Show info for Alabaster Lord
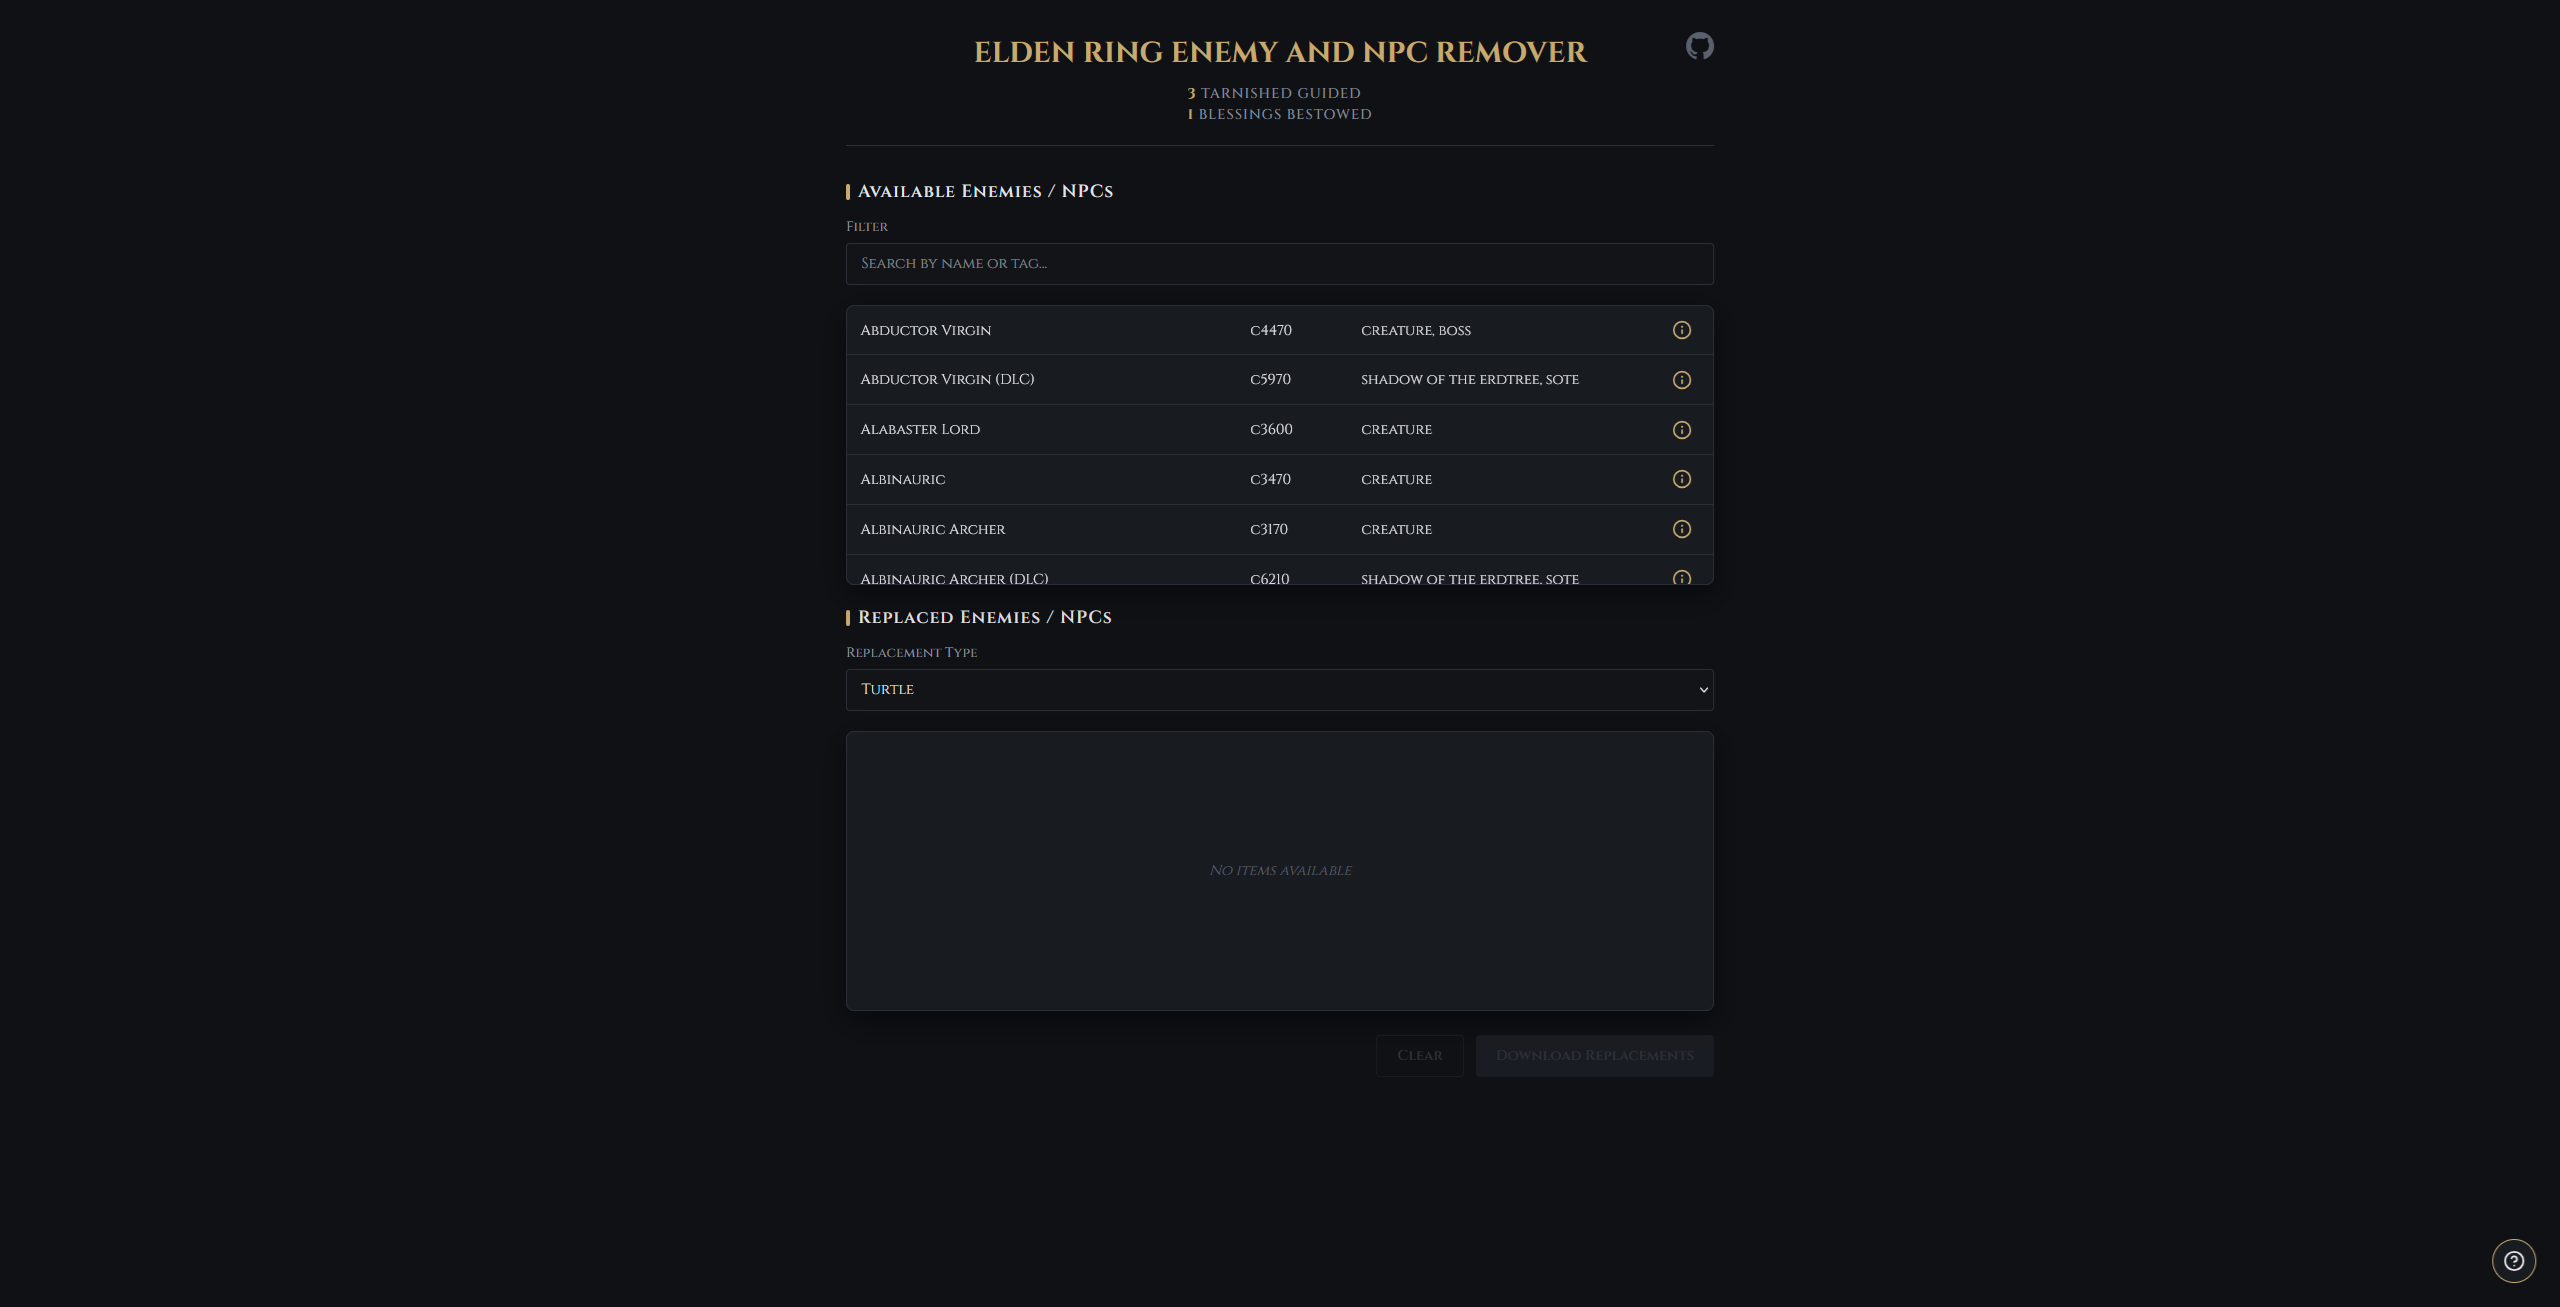2560x1307 pixels. (1682, 430)
